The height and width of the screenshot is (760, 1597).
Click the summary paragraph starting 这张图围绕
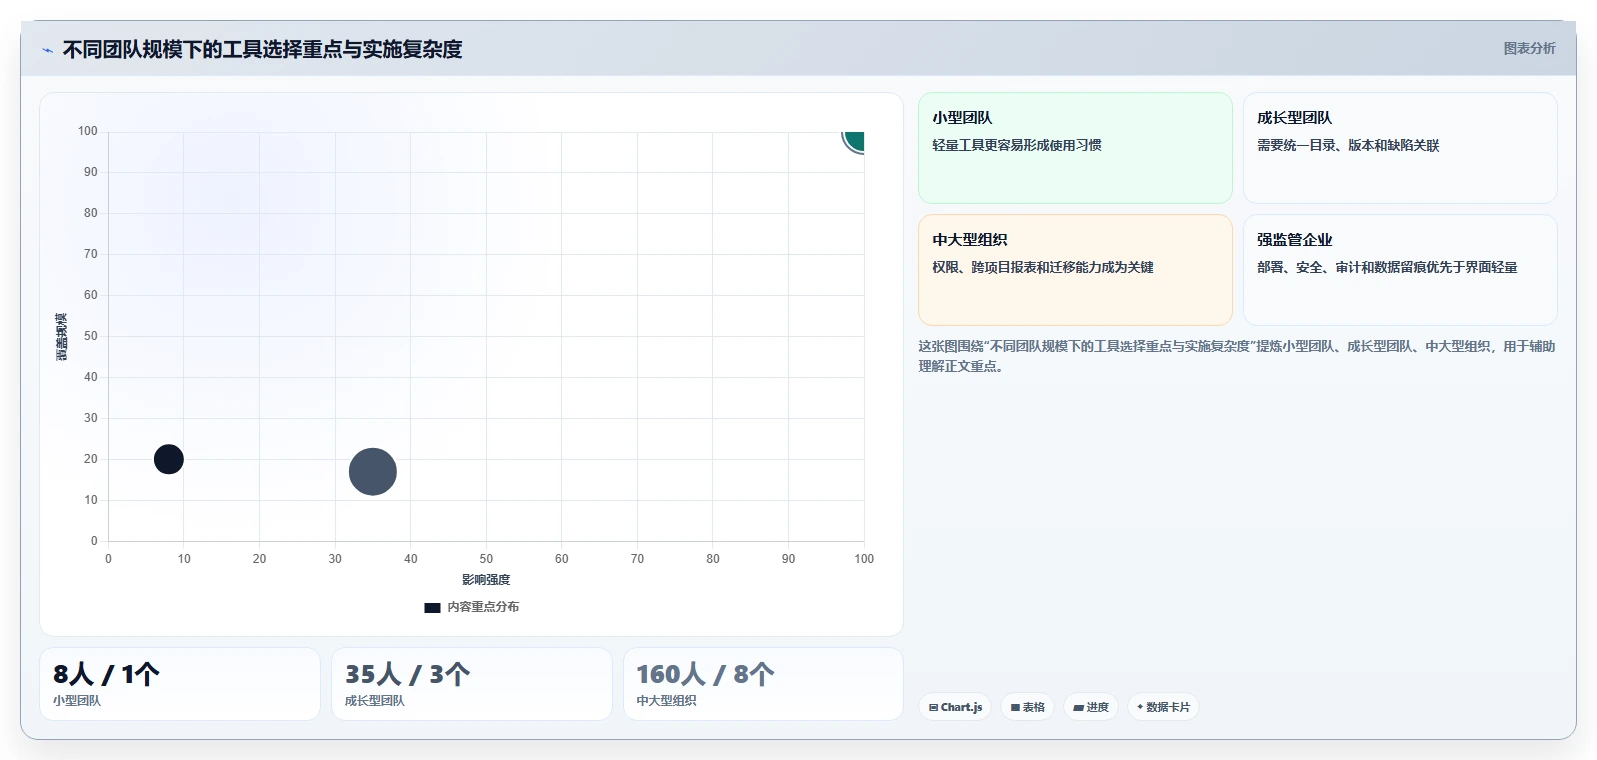tap(1237, 356)
